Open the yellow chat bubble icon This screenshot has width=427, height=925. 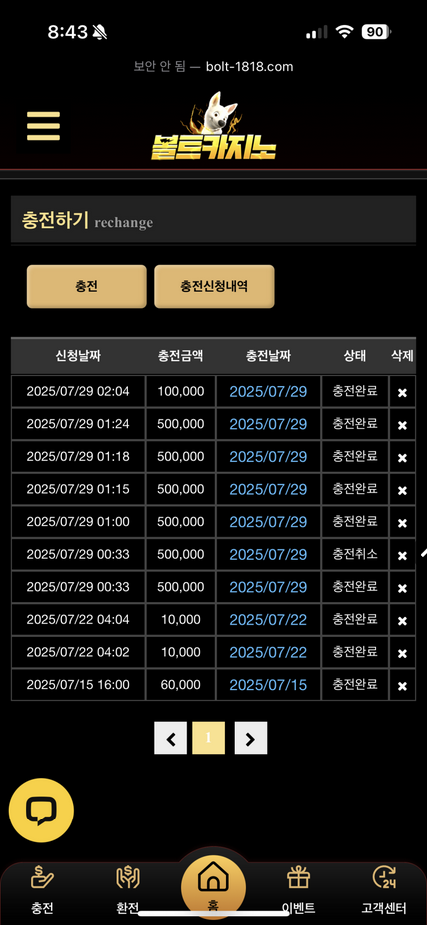click(x=41, y=810)
